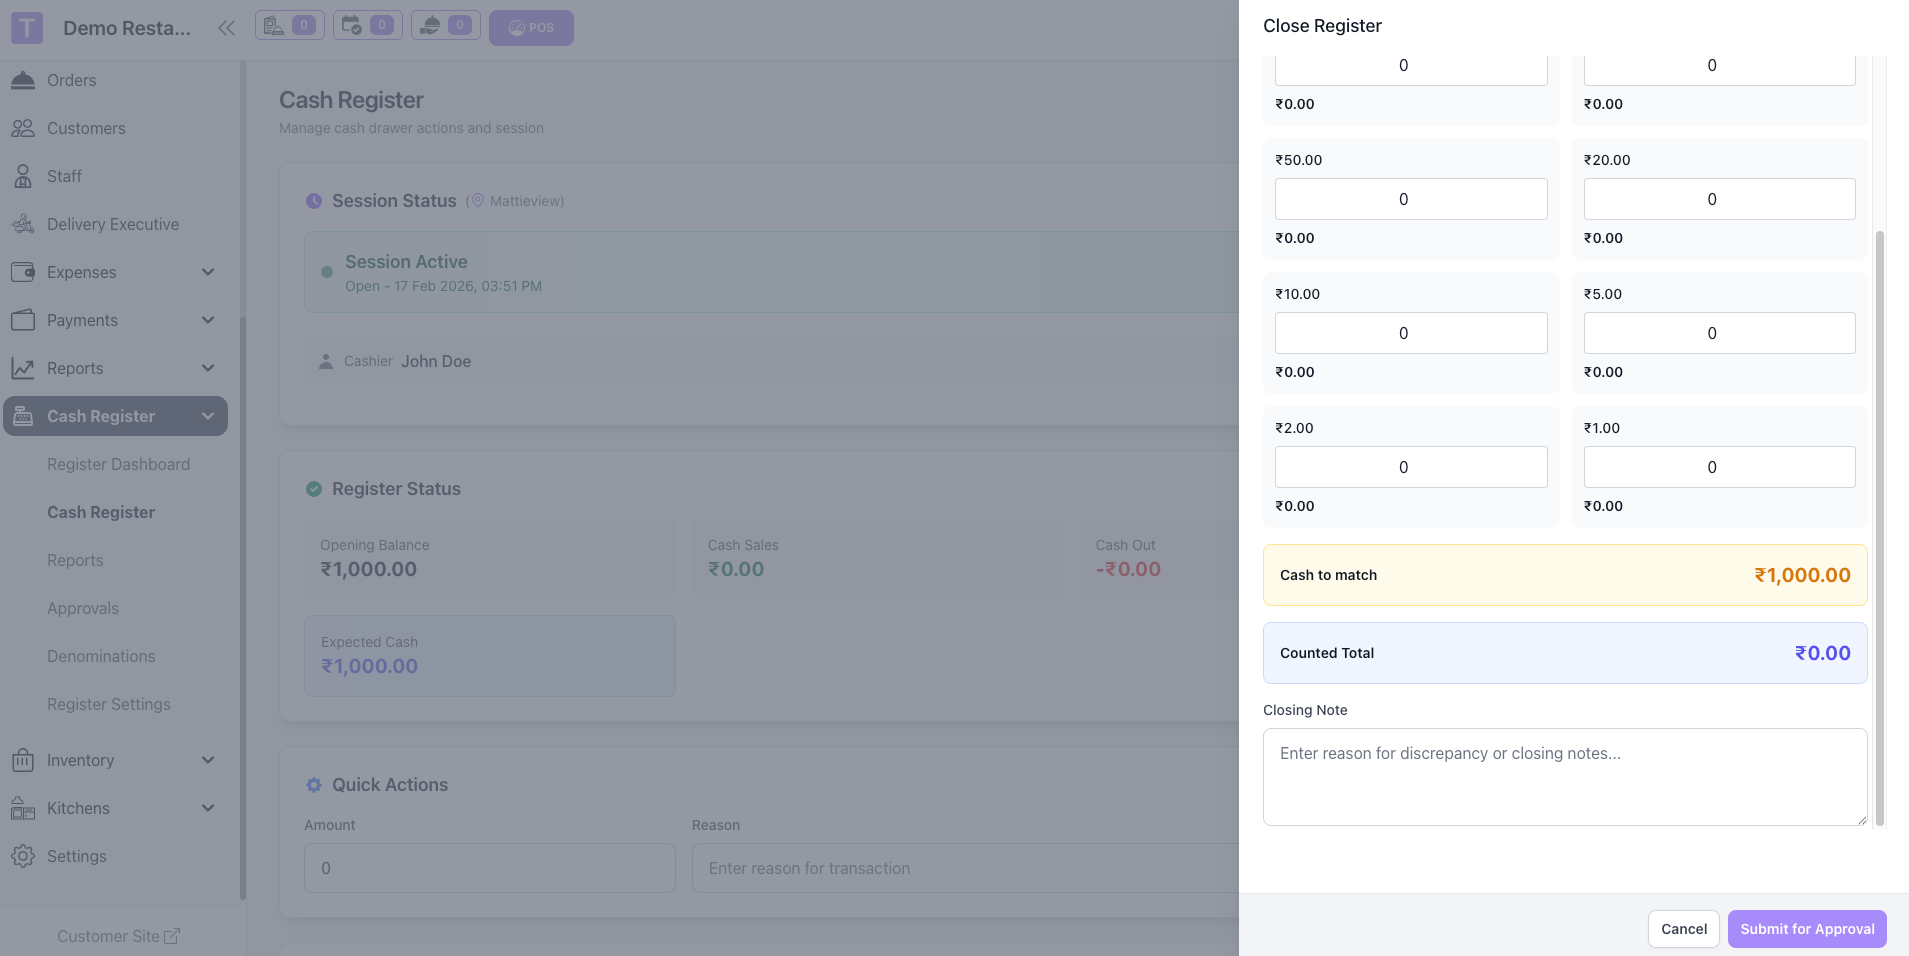Click the Close Register panel scrollbar
The image size is (1909, 956).
coord(1880,528)
